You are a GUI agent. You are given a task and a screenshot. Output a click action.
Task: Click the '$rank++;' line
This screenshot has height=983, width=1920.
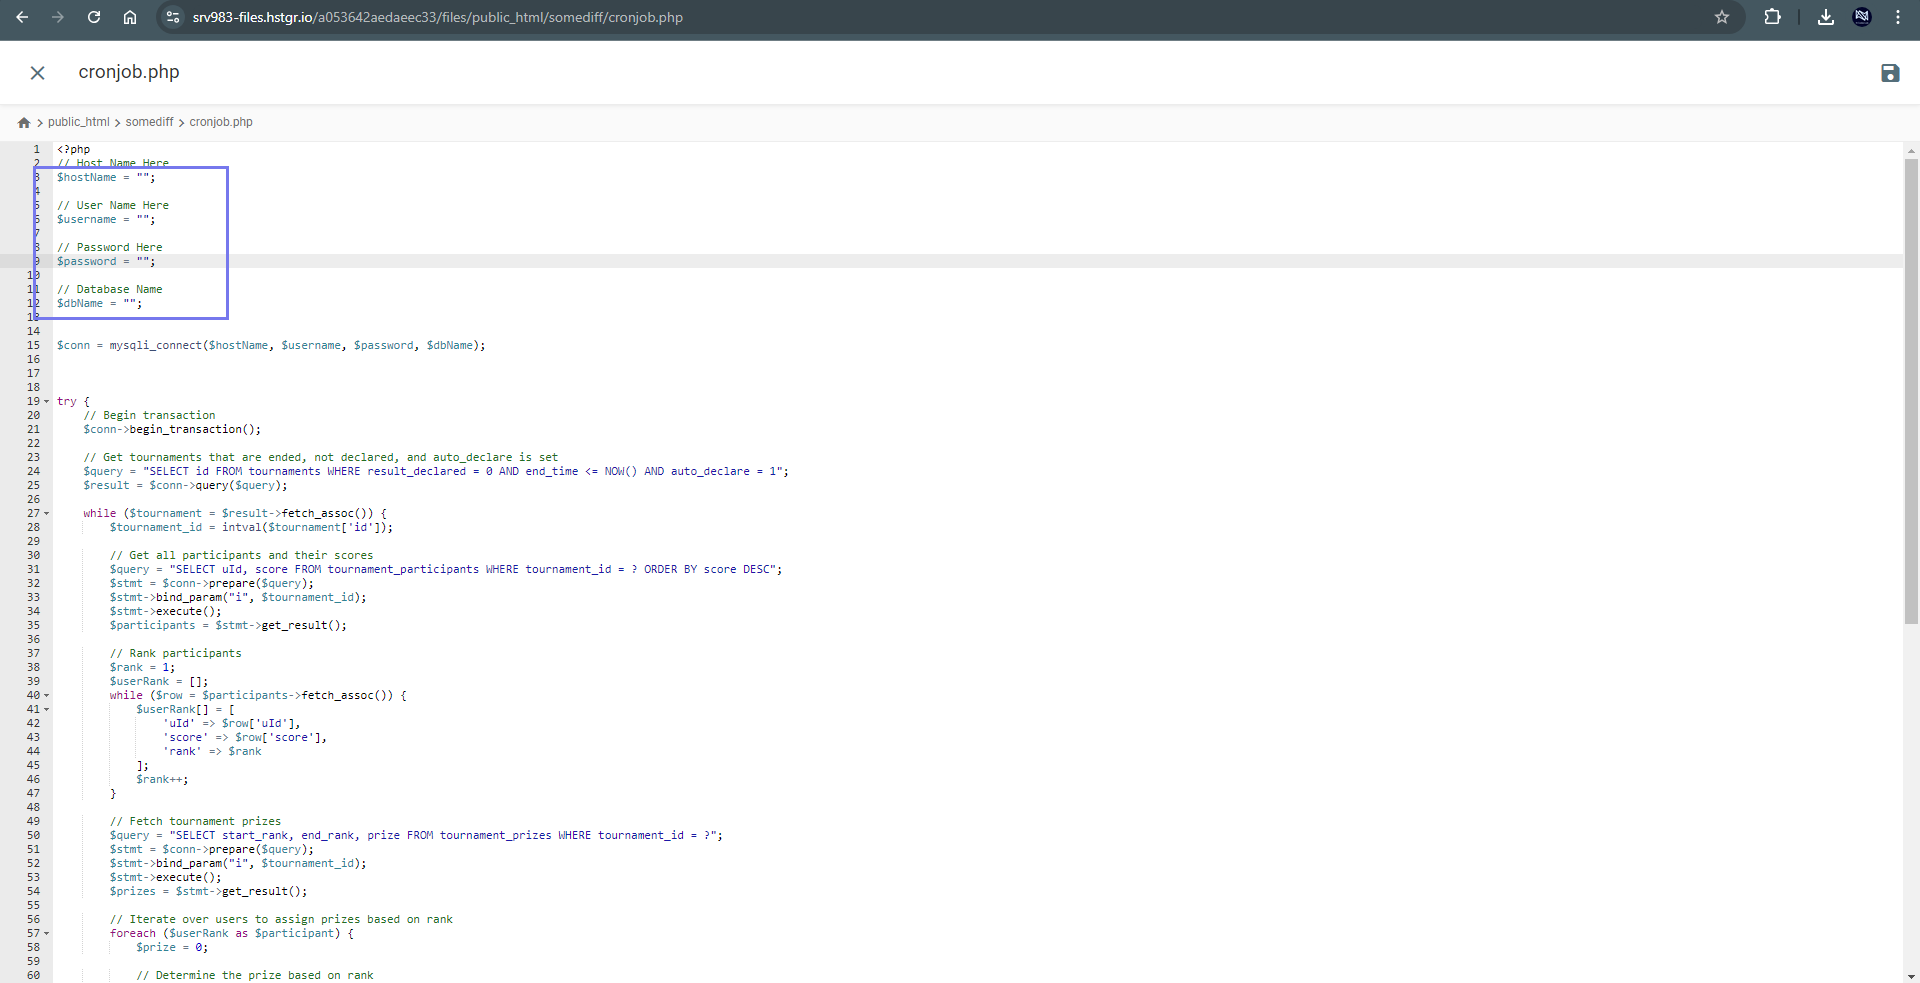coord(162,780)
